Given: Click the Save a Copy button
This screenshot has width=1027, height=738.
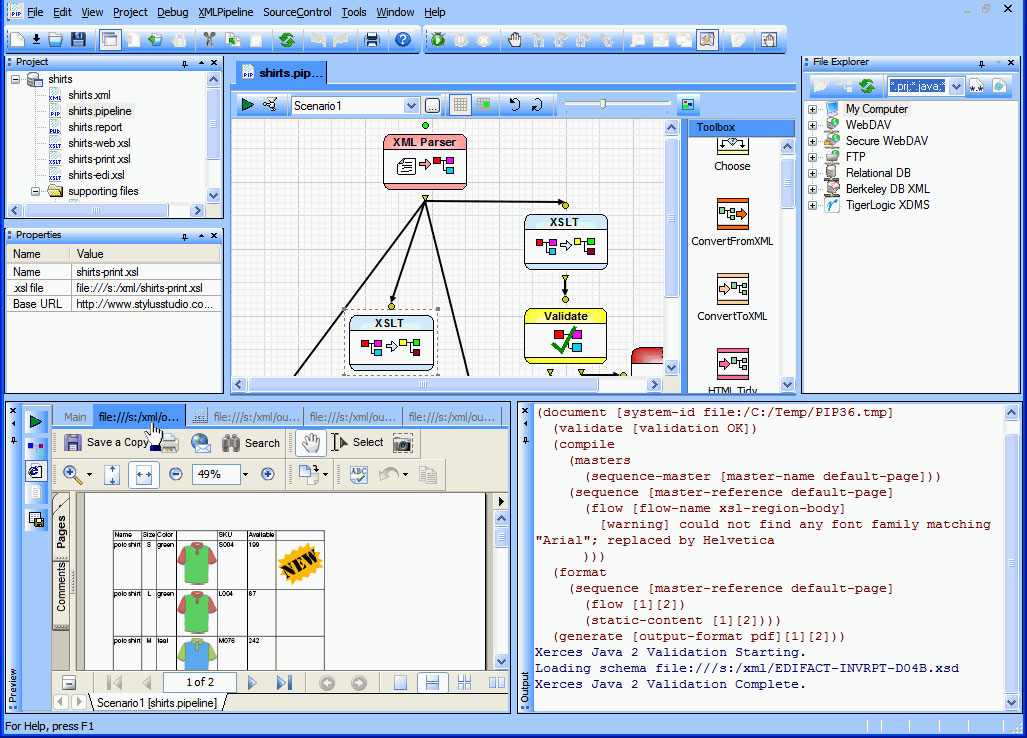Looking at the screenshot, I should 106,443.
